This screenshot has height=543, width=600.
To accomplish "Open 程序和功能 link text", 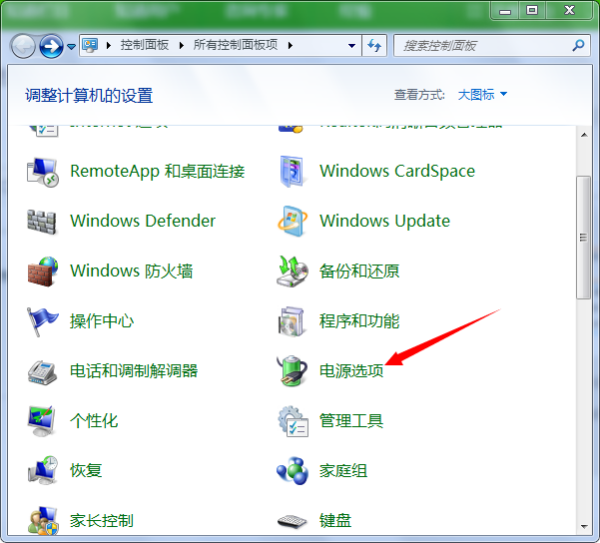I will pos(359,321).
